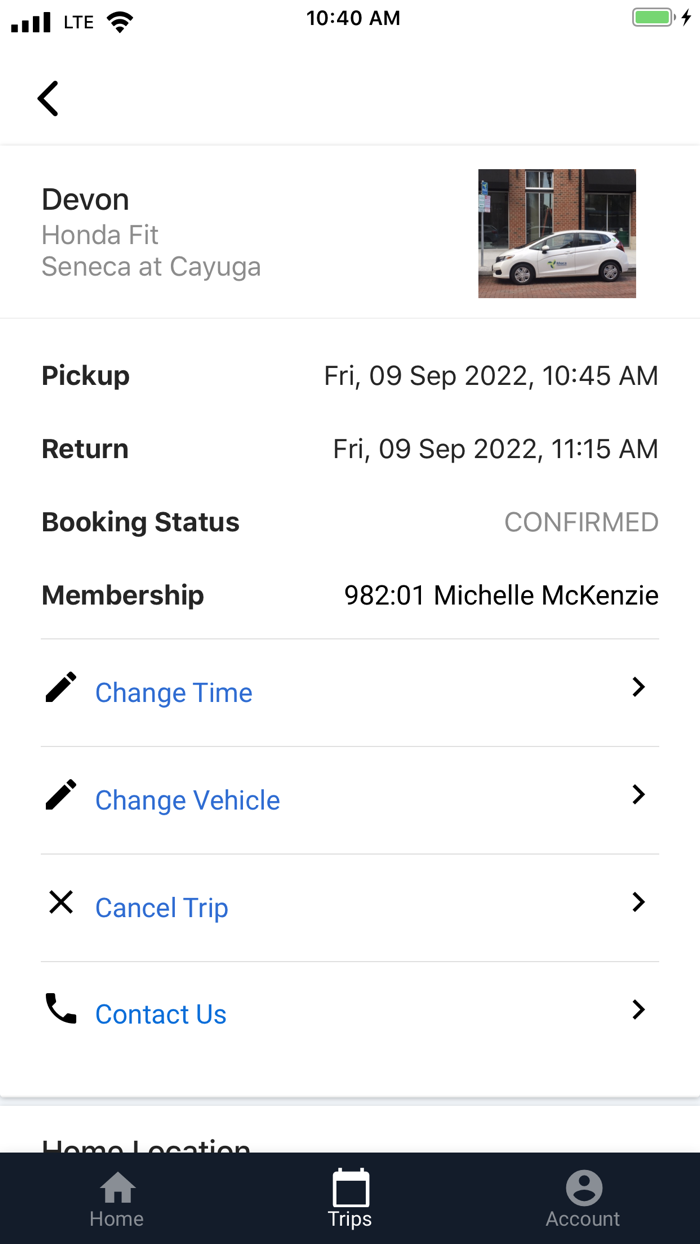The width and height of the screenshot is (700, 1244).
Task: Tap the CONFIRMED booking status text
Action: click(581, 521)
